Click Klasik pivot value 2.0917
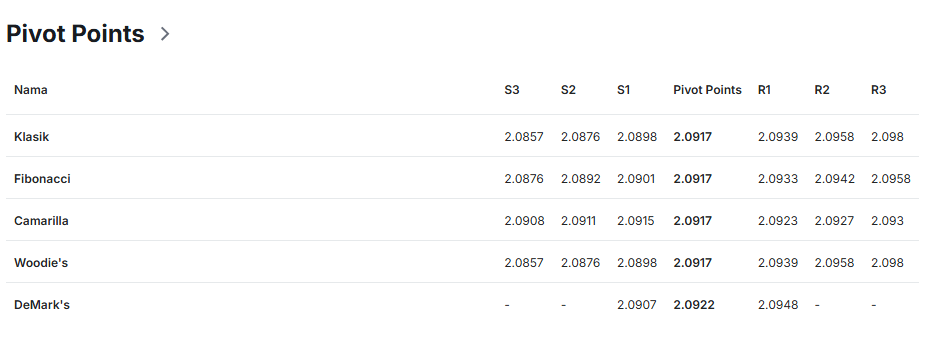Viewport: 927px width, 362px height. tap(692, 137)
